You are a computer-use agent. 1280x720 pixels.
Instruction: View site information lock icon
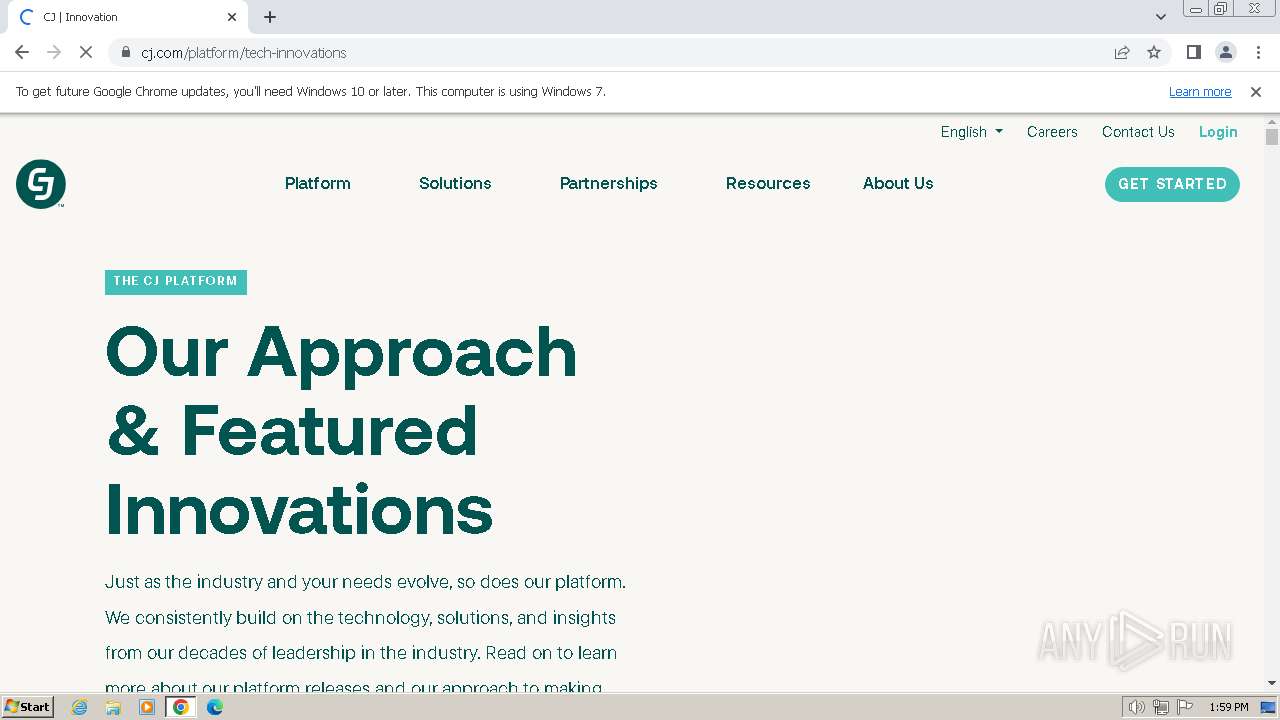[125, 53]
